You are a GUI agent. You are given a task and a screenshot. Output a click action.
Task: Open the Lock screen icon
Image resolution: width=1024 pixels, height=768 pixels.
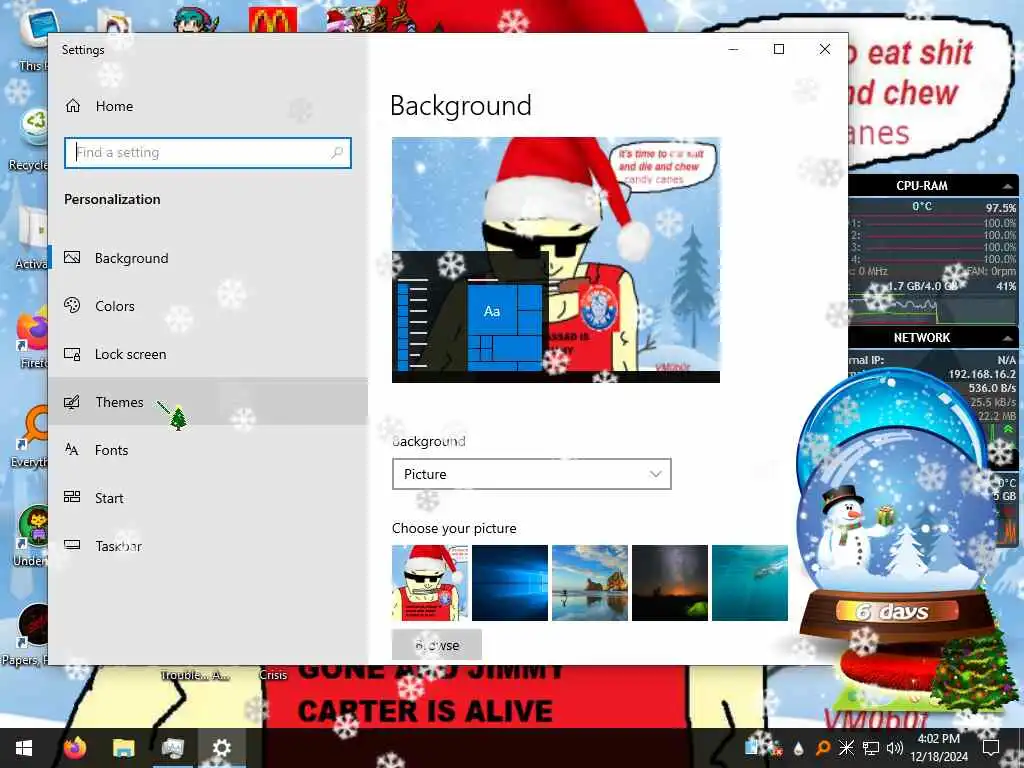click(72, 354)
